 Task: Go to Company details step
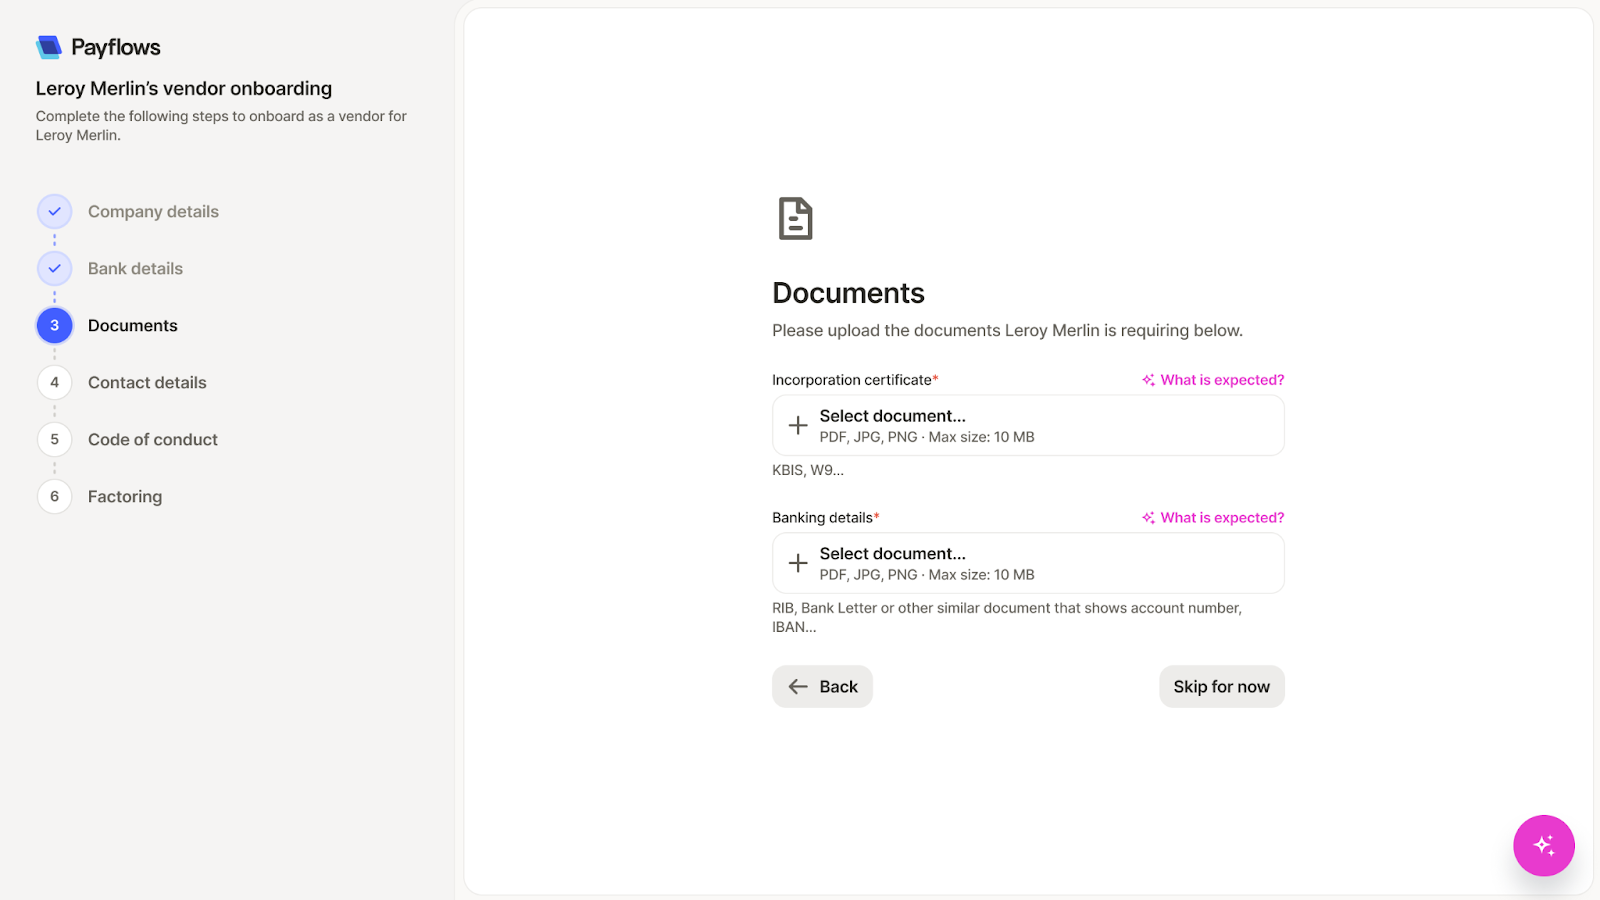153,211
